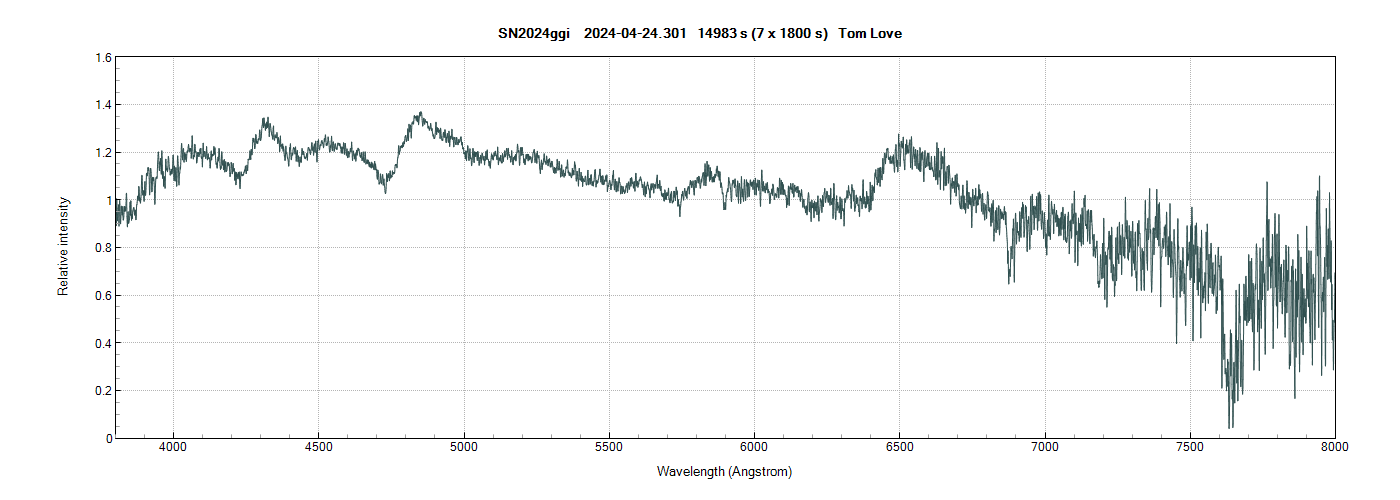Click the broad emission peak near 6500 Angstrom
This screenshot has height=500, width=1400.
click(900, 138)
